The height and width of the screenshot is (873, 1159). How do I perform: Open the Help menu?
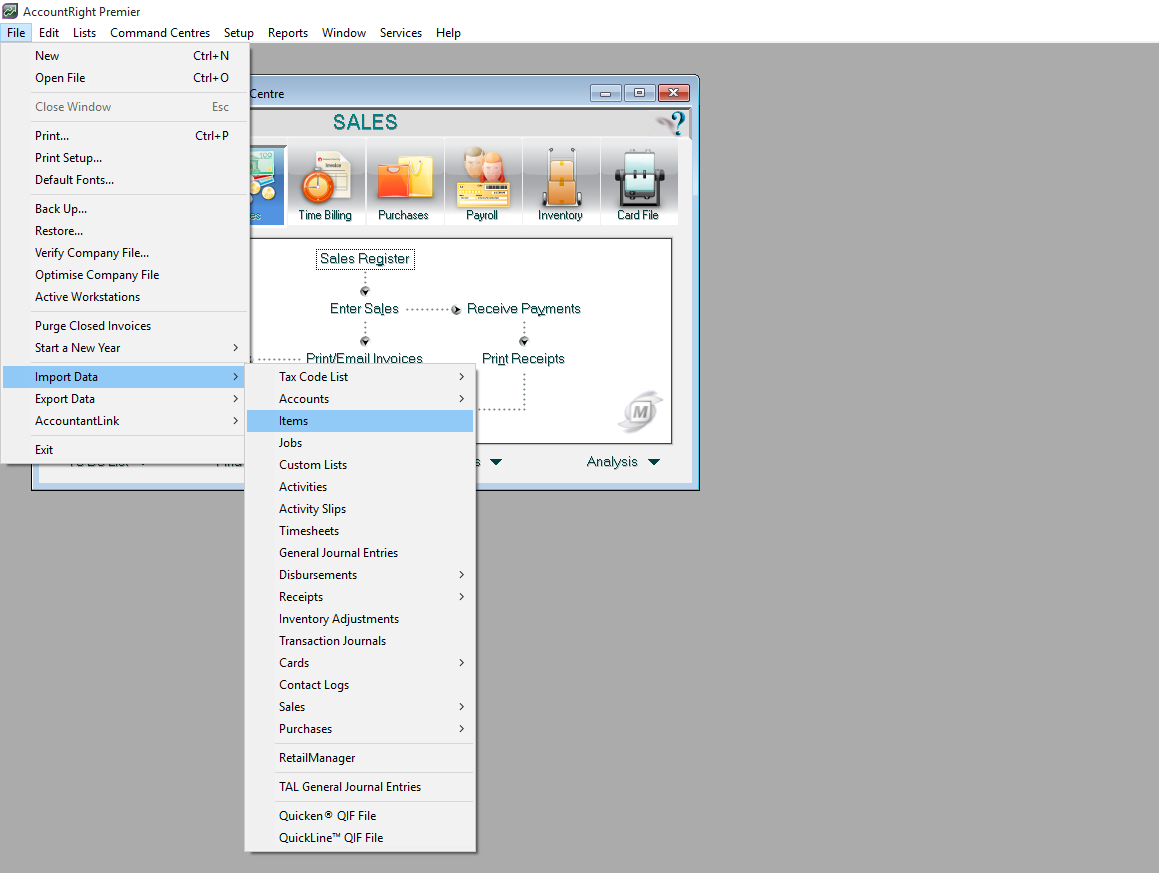[448, 33]
